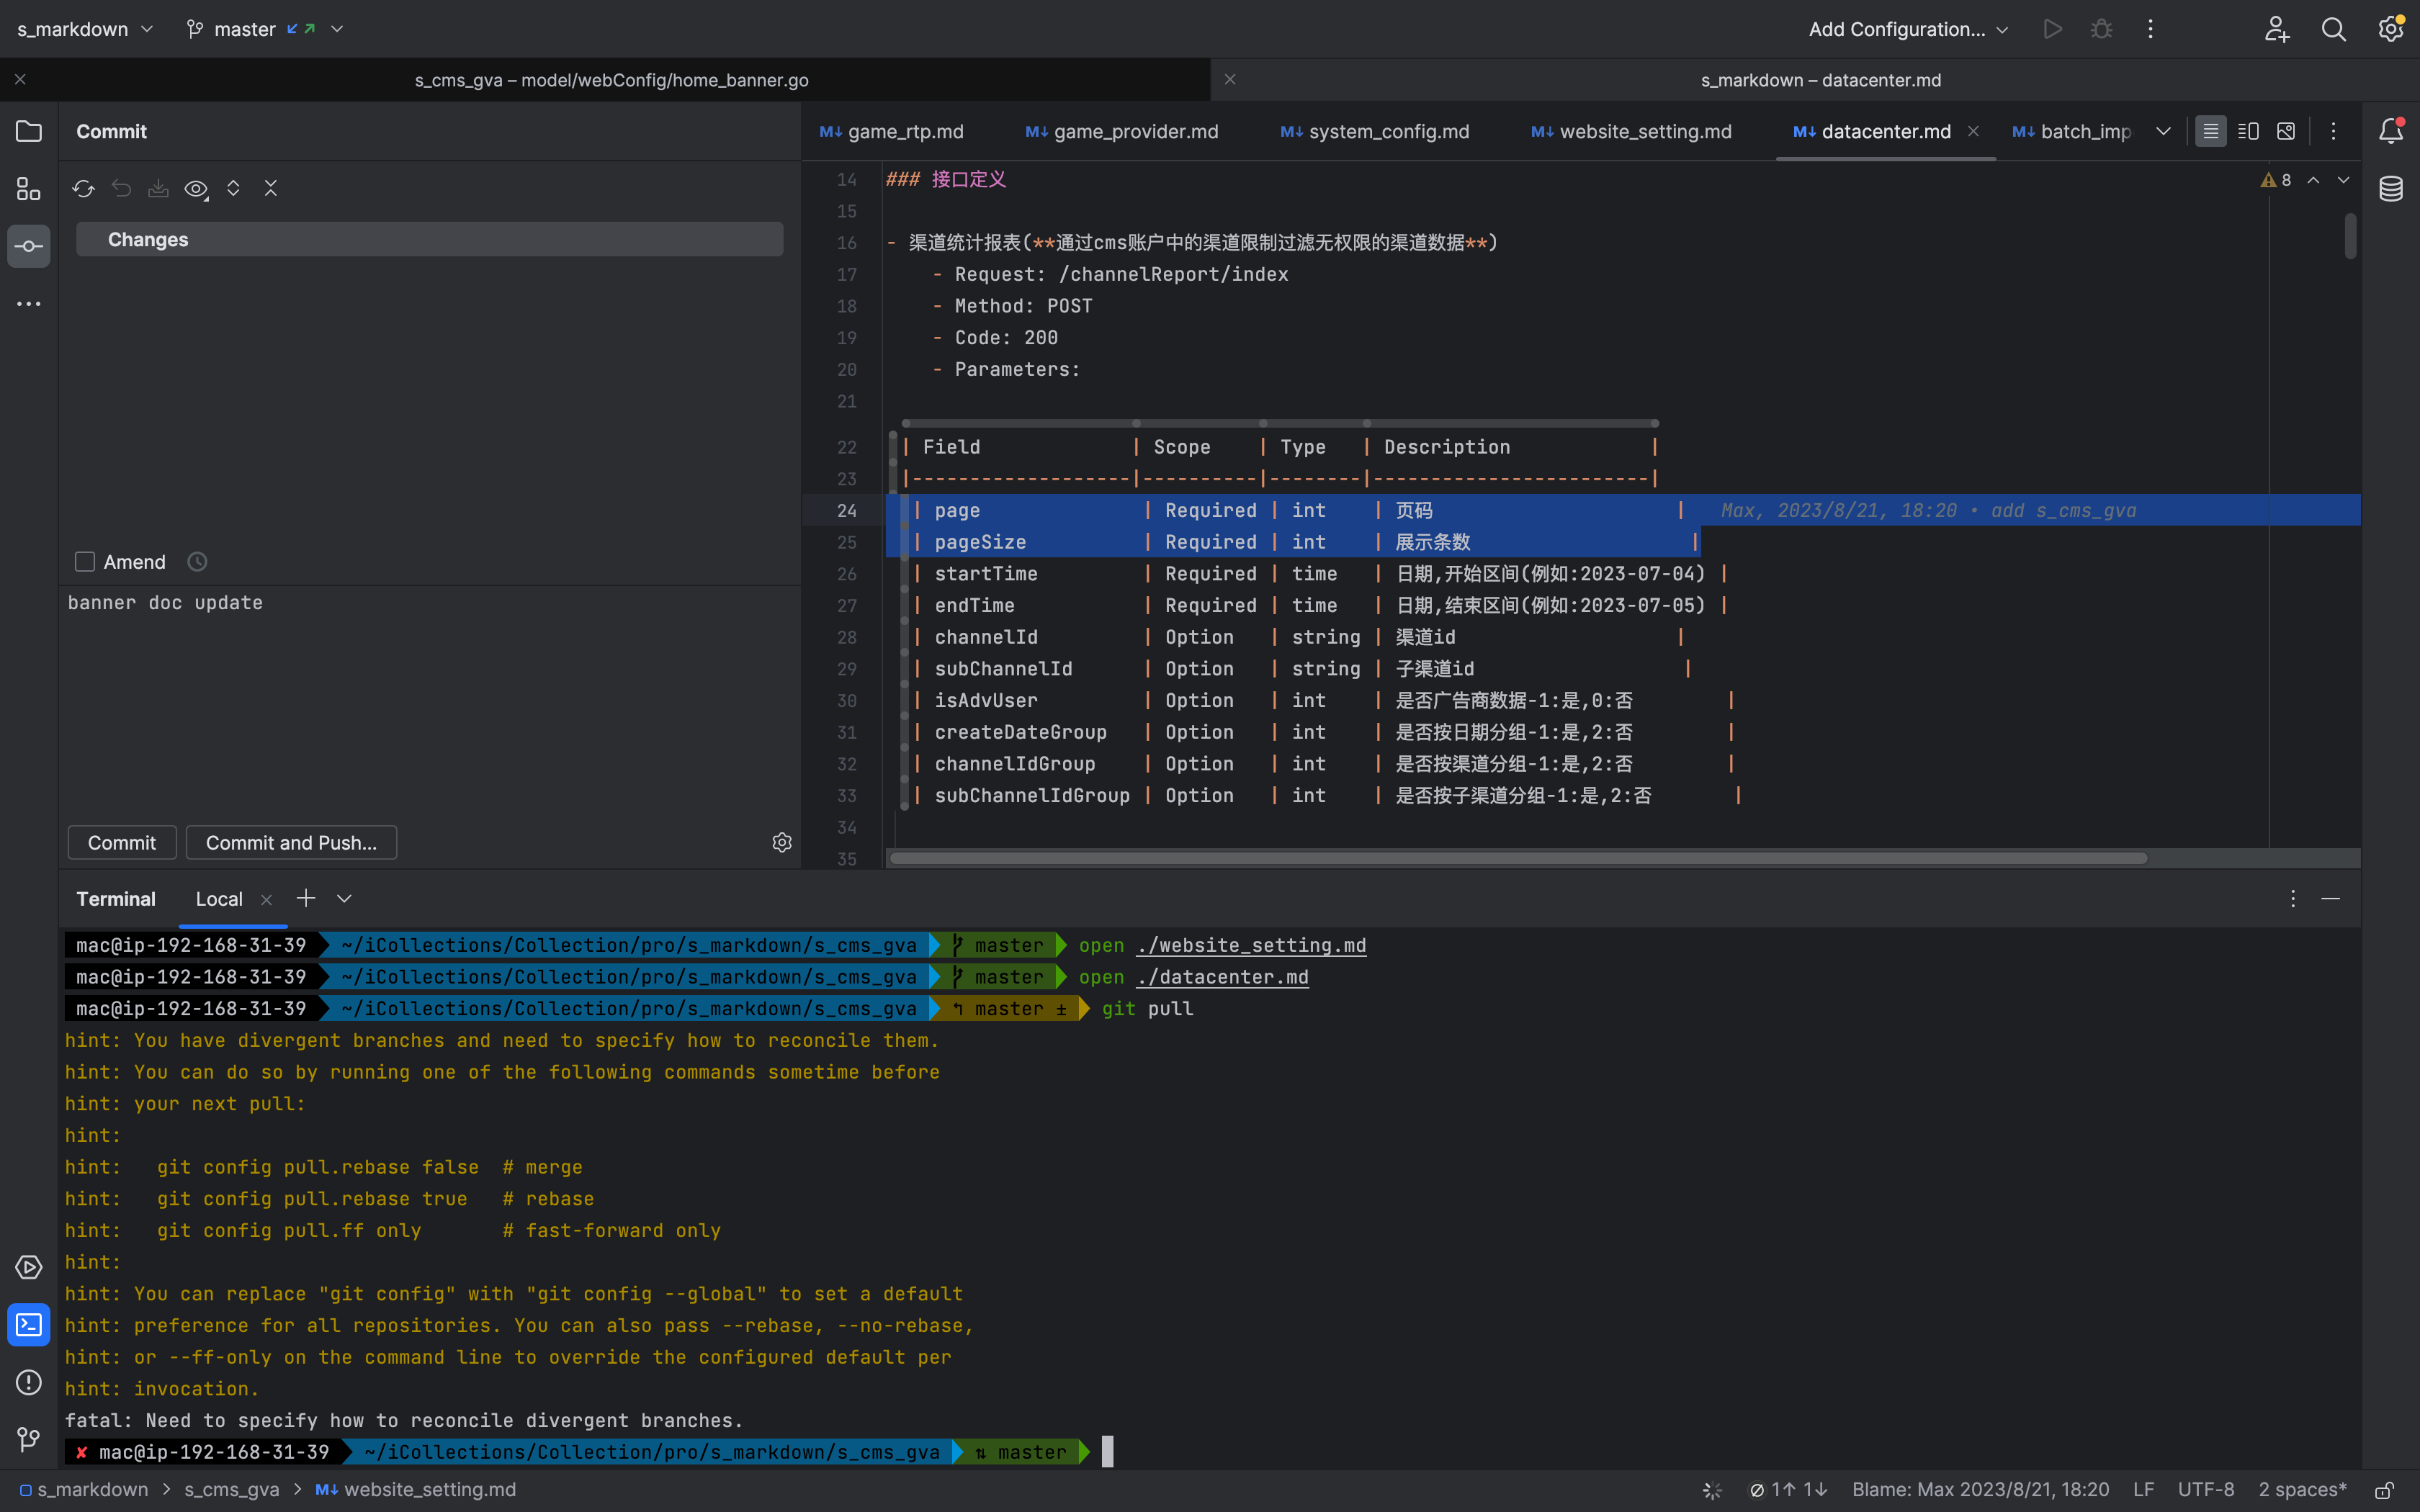Viewport: 2420px width, 1512px height.
Task: Expand the terminal panel options menu
Action: point(2293,897)
